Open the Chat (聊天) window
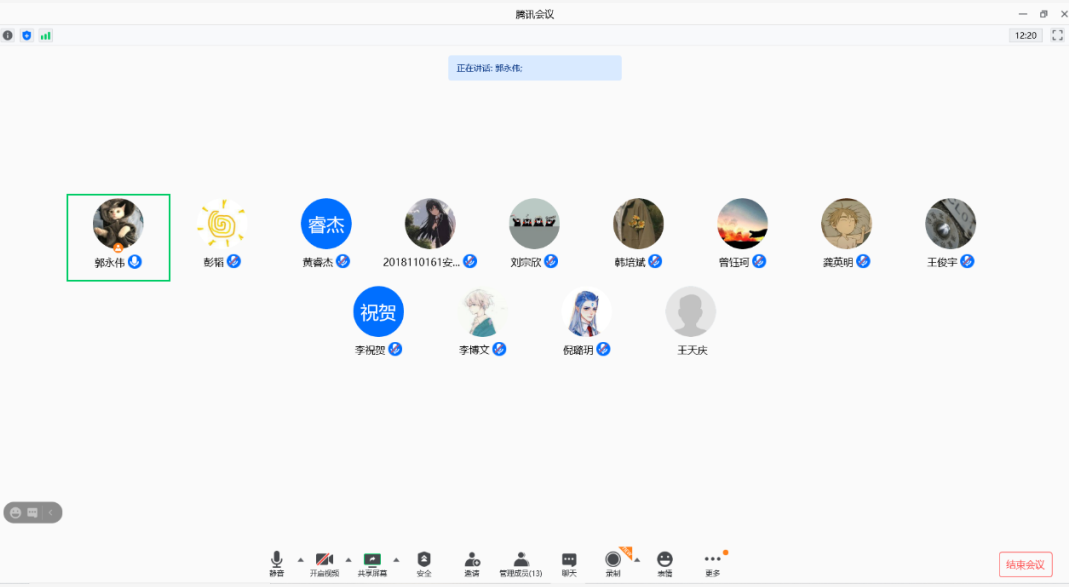The image size is (1069, 587). click(568, 561)
